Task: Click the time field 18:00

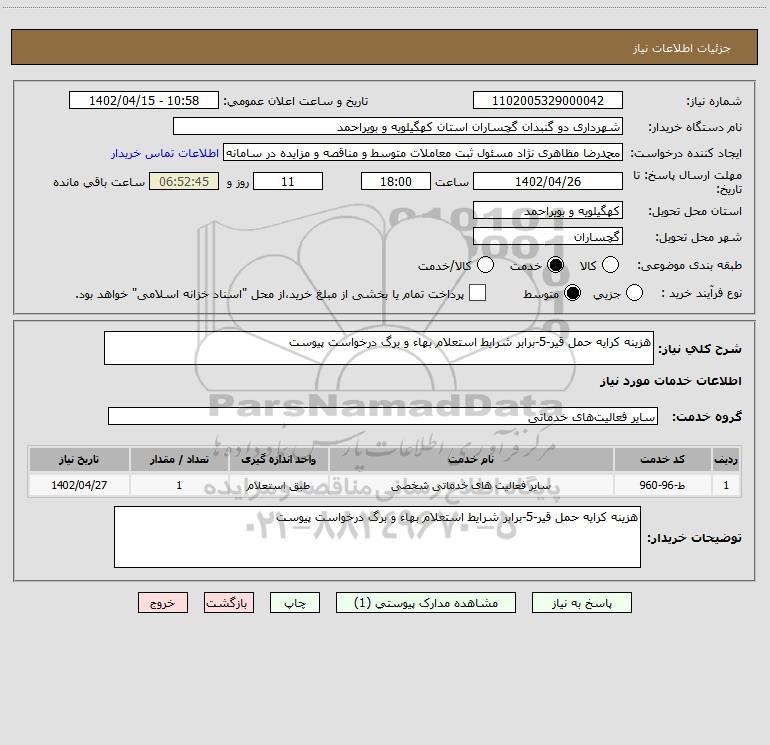Action: [x=396, y=181]
